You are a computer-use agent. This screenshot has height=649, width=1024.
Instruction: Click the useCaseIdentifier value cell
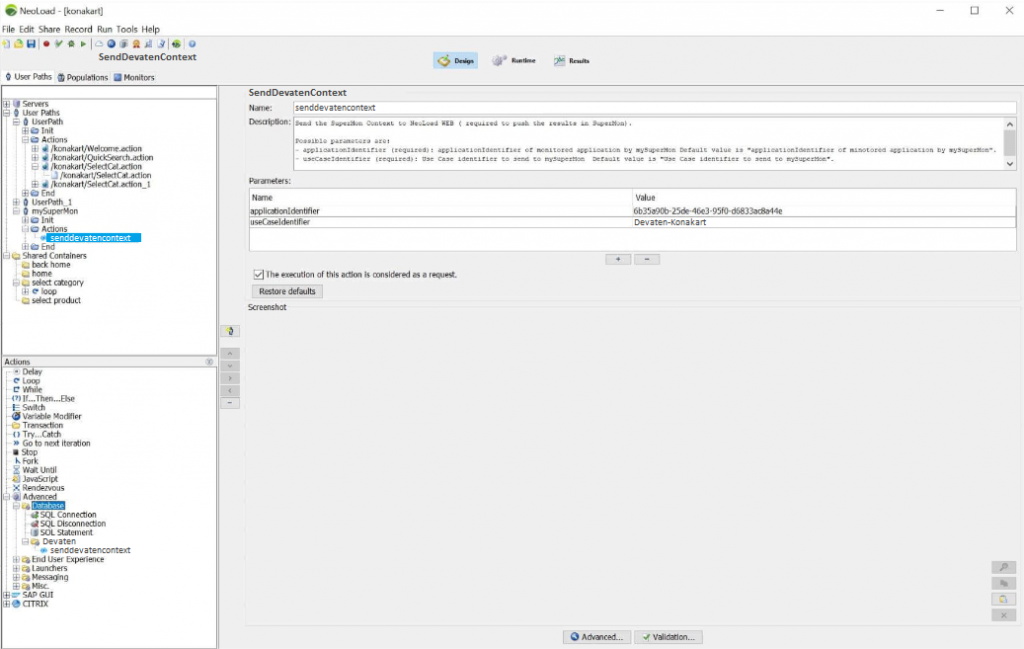(824, 223)
